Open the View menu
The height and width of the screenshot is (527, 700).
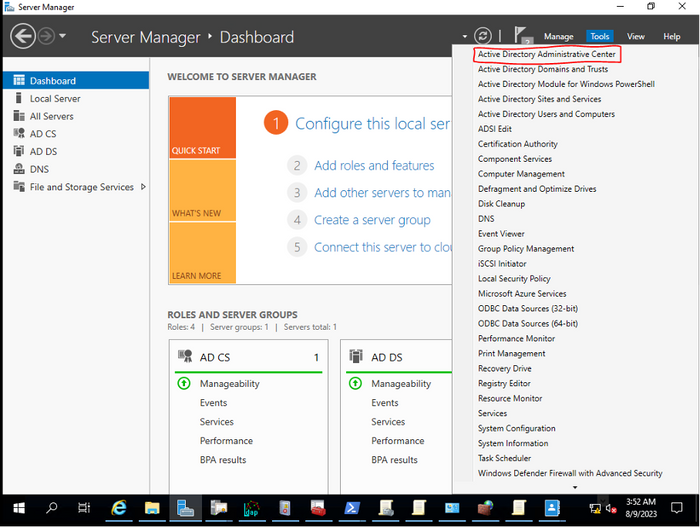(635, 37)
